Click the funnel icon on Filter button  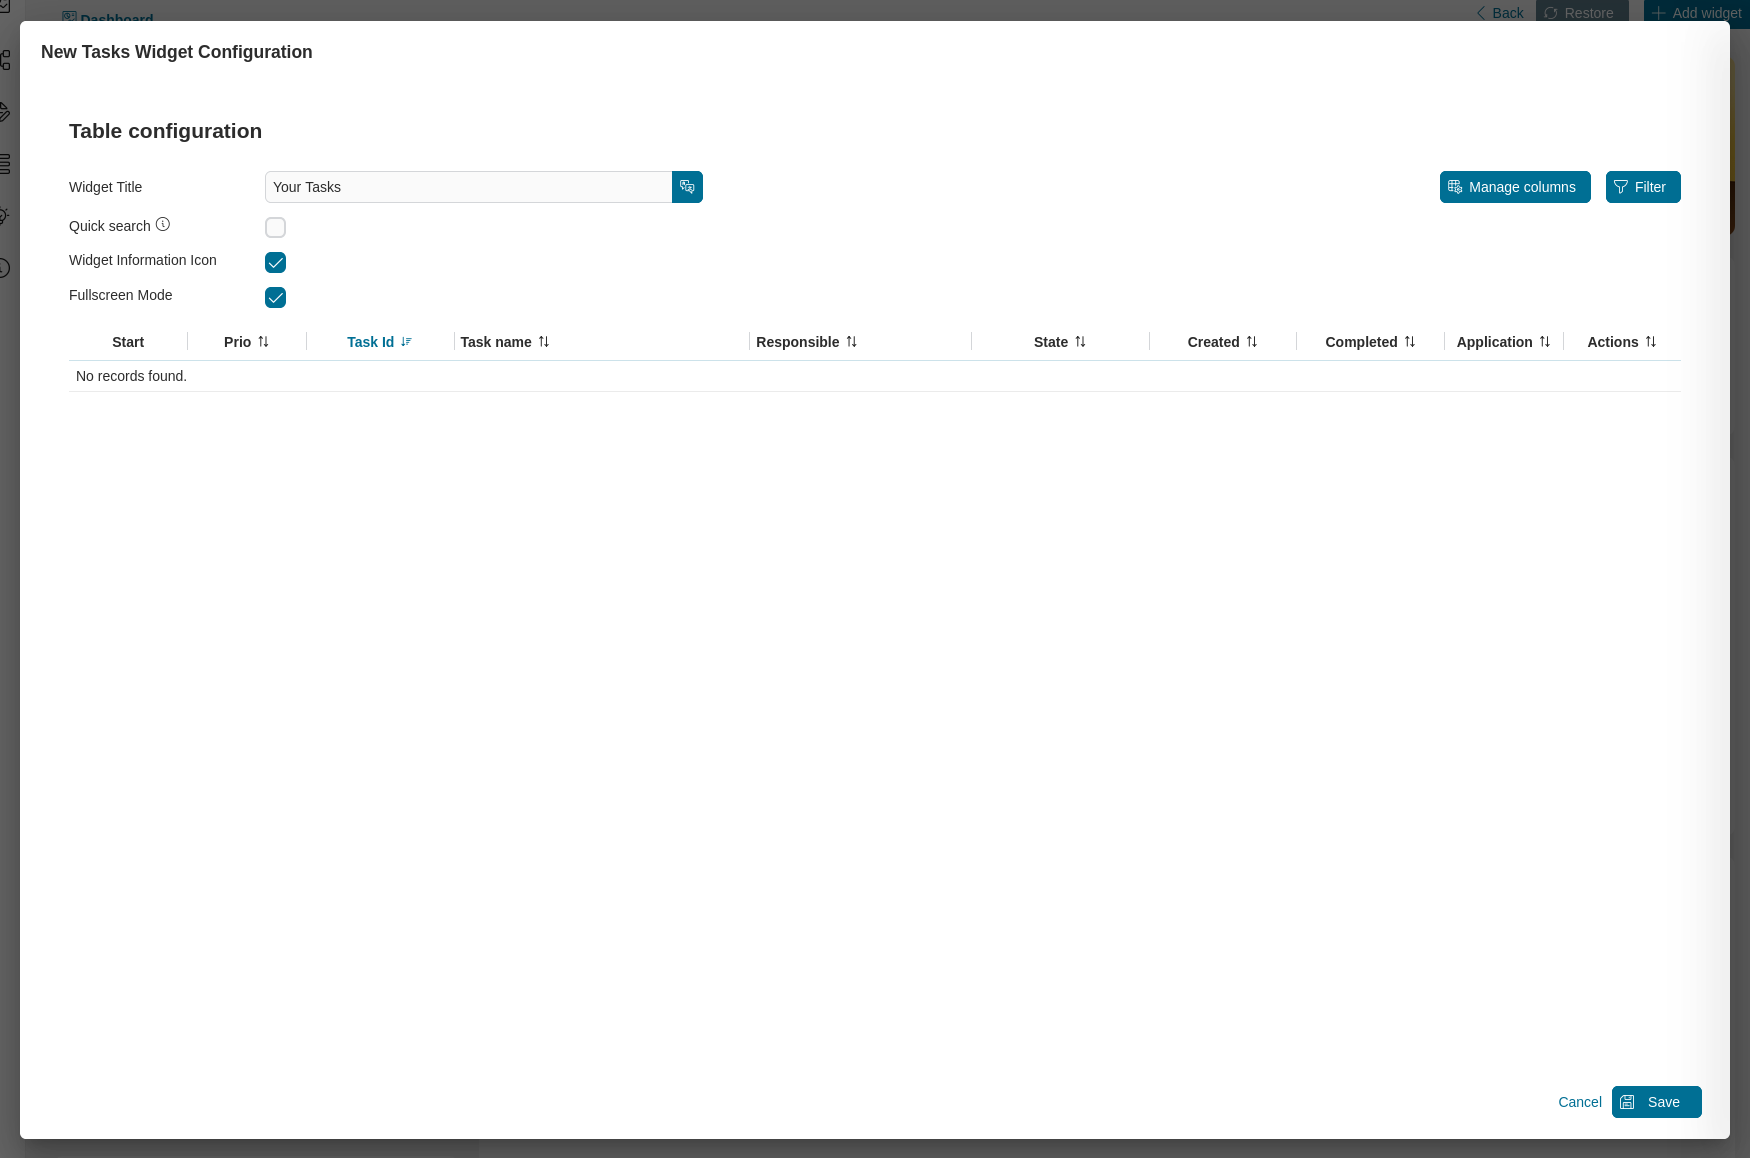1621,187
